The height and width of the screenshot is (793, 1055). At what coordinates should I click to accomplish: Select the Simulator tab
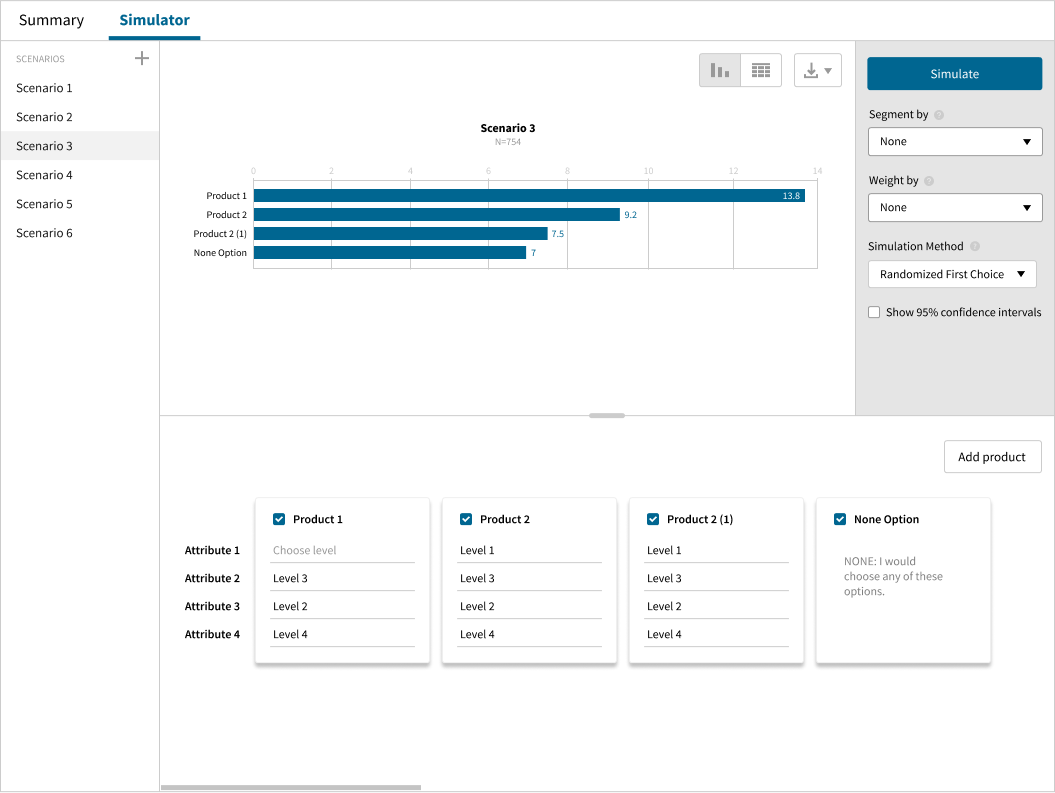point(154,20)
